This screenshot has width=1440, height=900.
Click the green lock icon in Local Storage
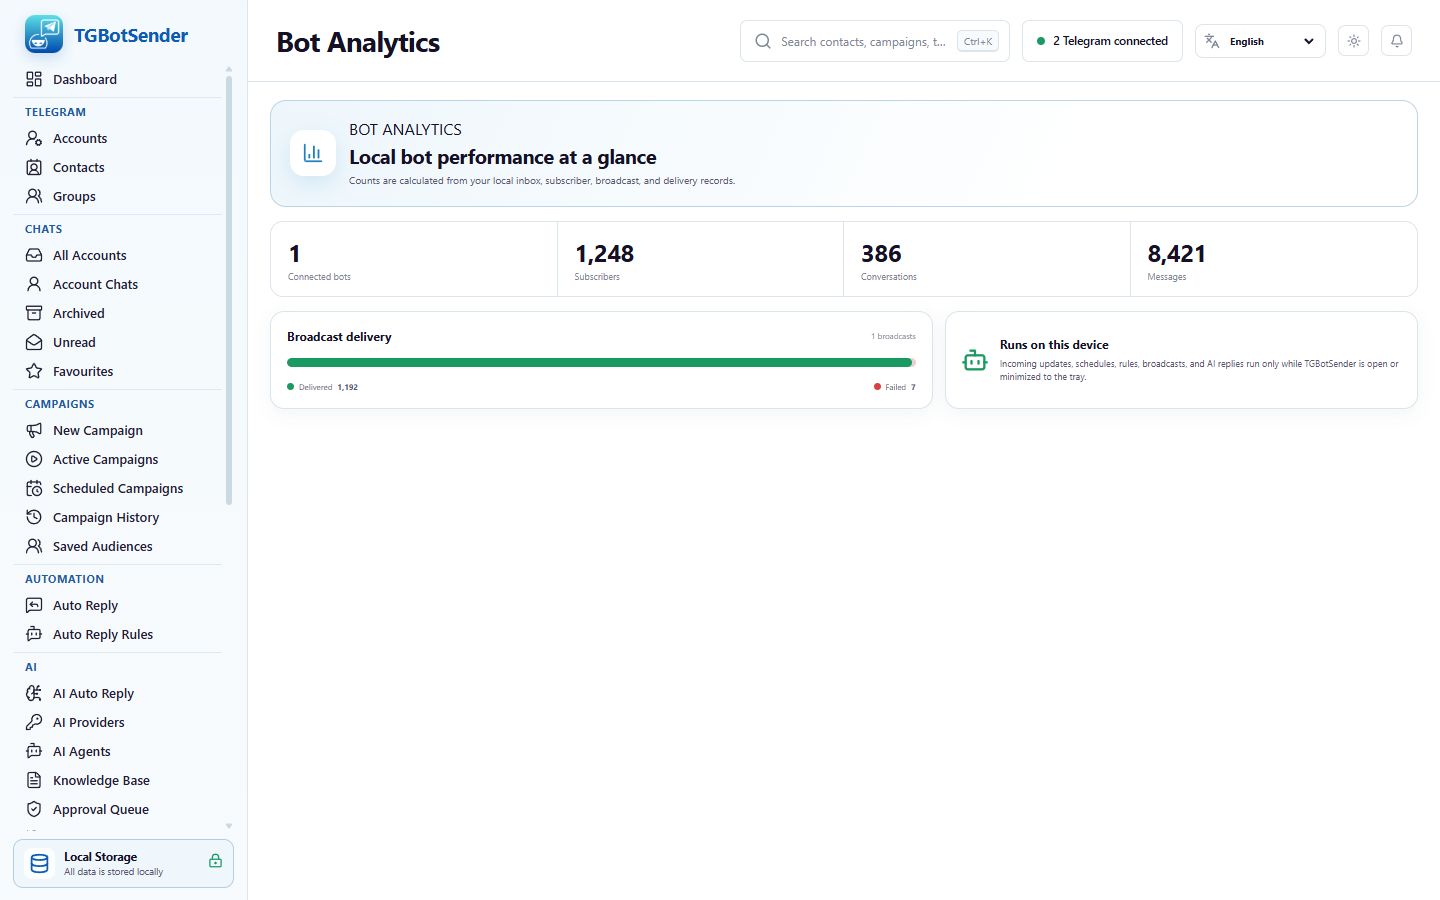[x=215, y=861]
